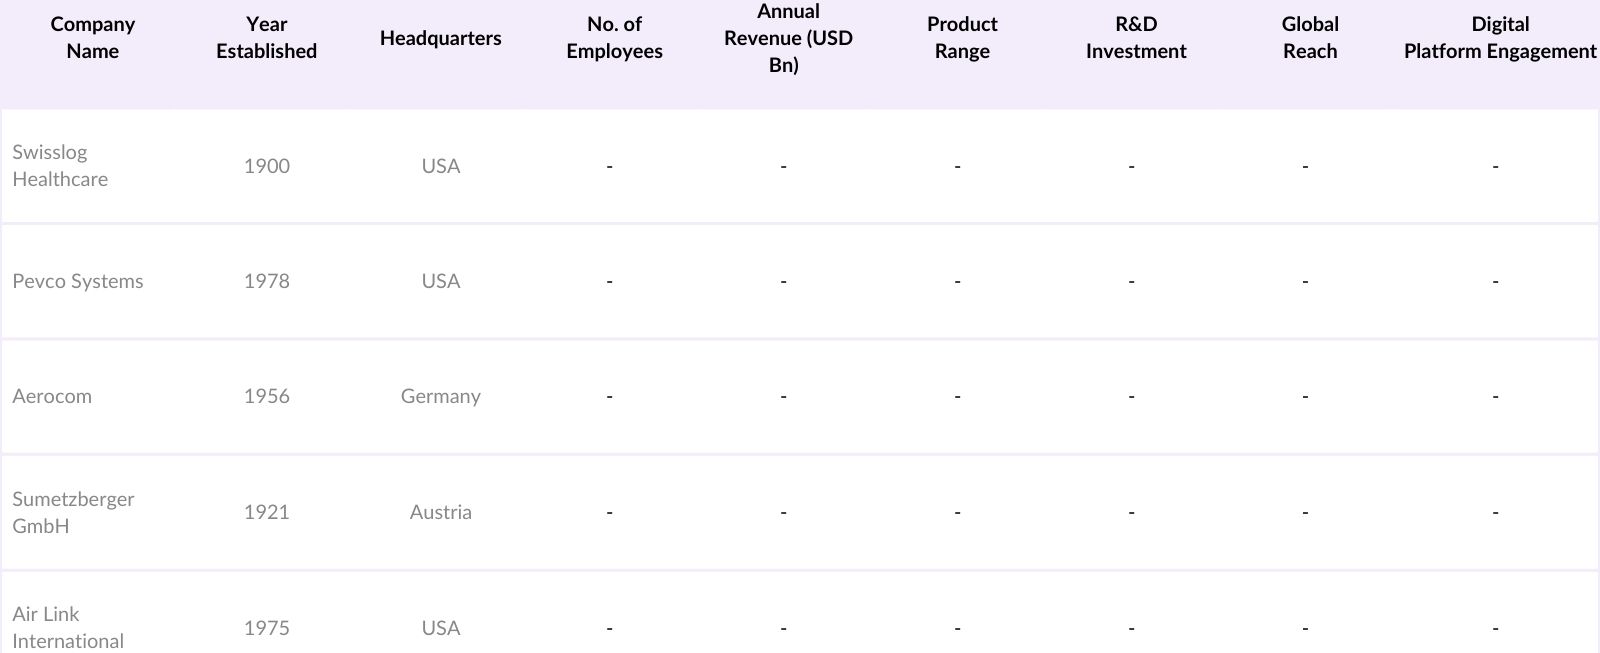Click the Aerocom company name
The width and height of the screenshot is (1600, 653).
pyautogui.click(x=52, y=396)
